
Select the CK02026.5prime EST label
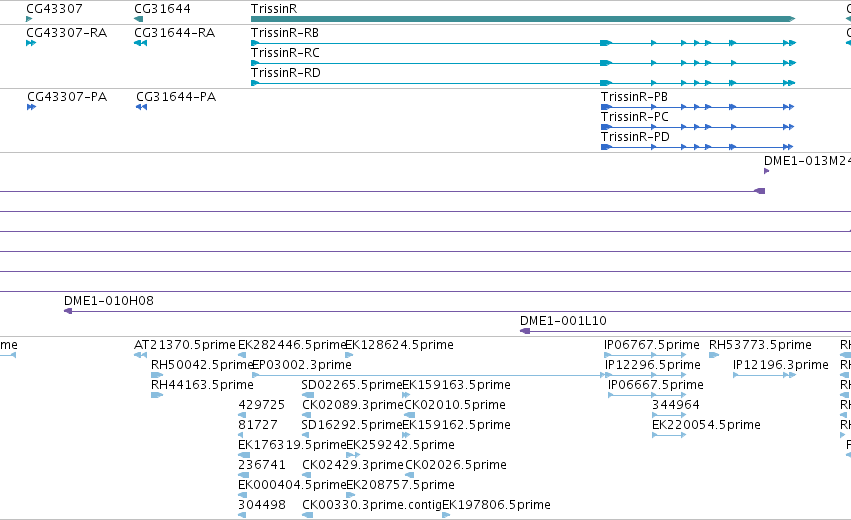click(456, 466)
